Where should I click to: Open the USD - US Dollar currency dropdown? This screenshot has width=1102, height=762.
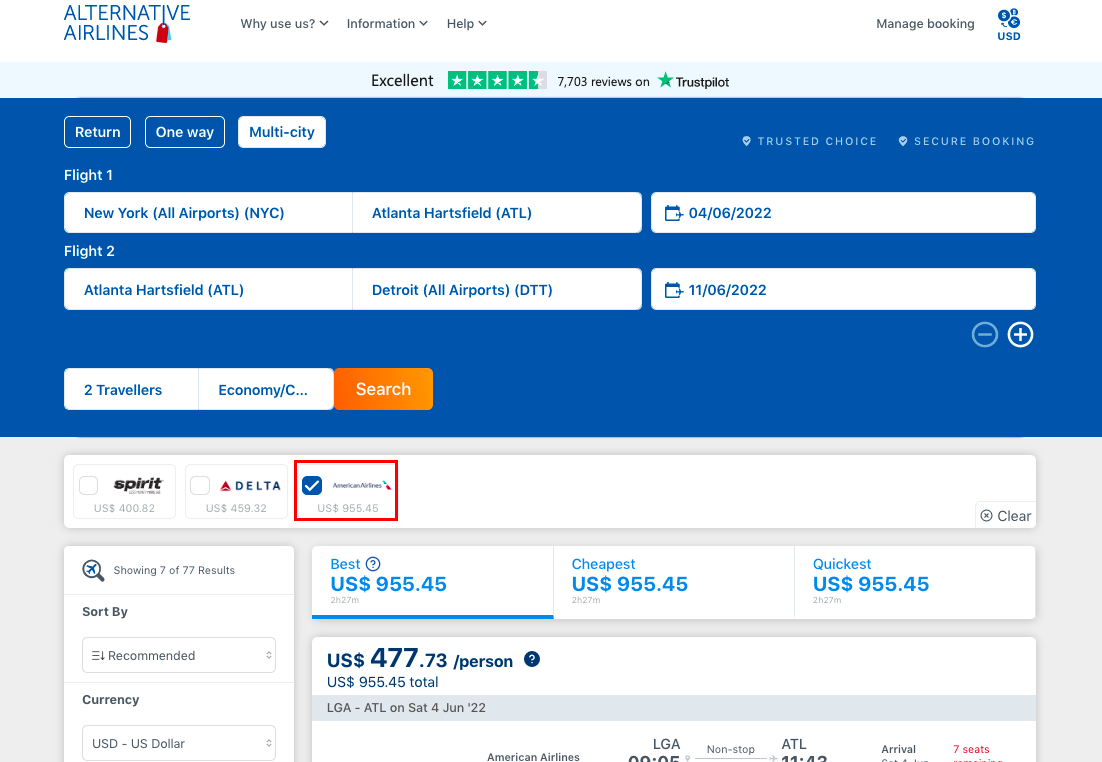179,743
